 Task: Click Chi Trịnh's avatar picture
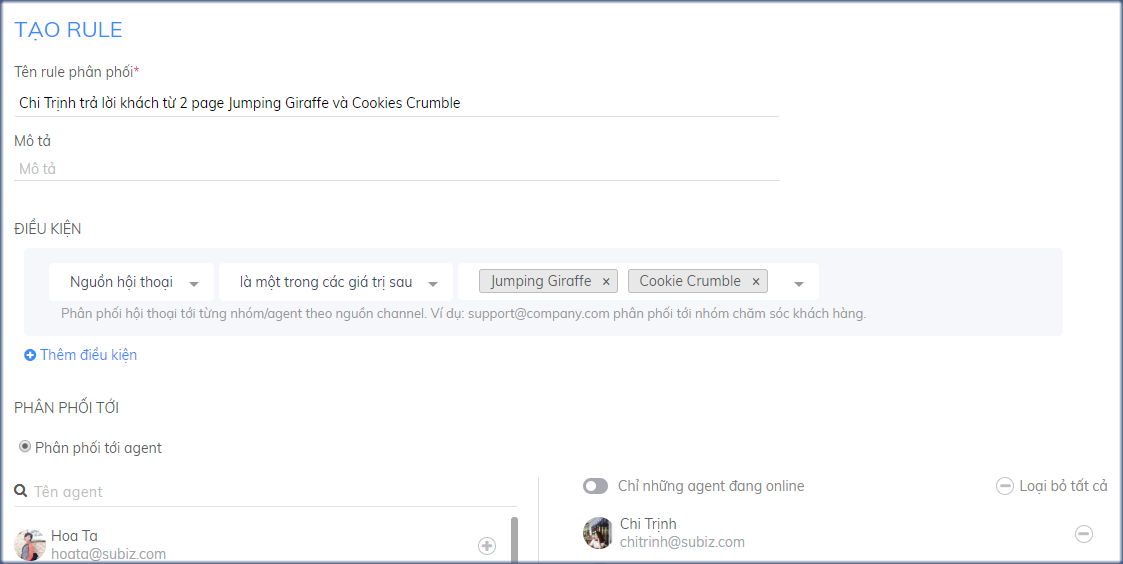click(x=598, y=533)
